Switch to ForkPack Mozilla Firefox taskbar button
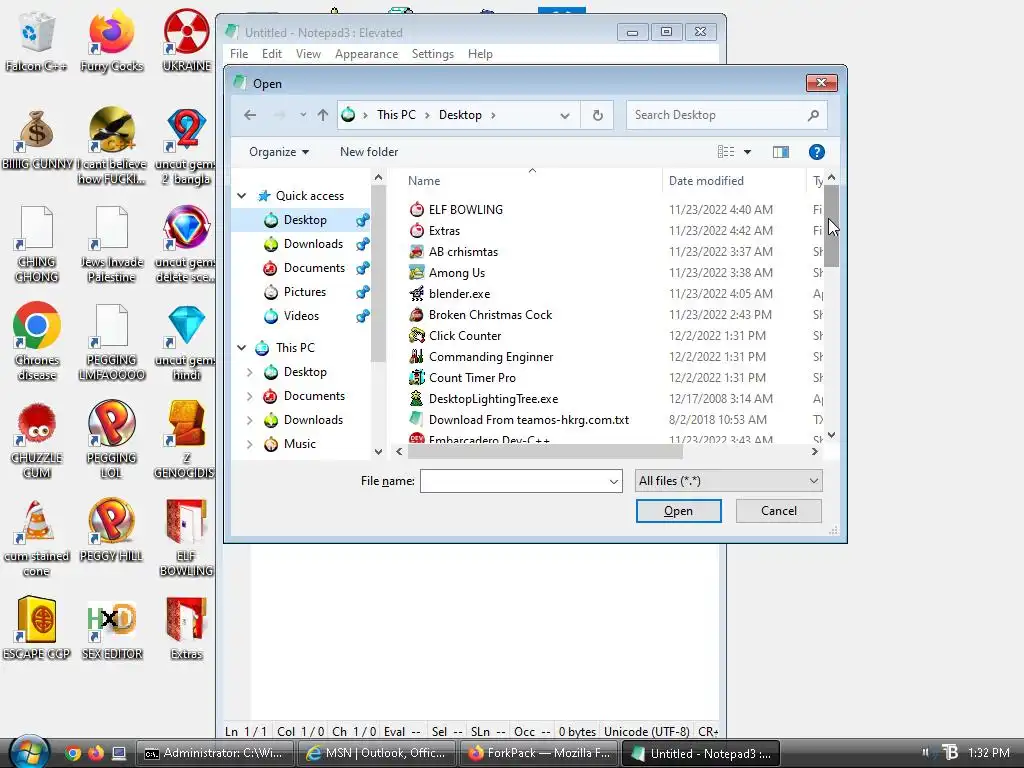 [x=539, y=753]
